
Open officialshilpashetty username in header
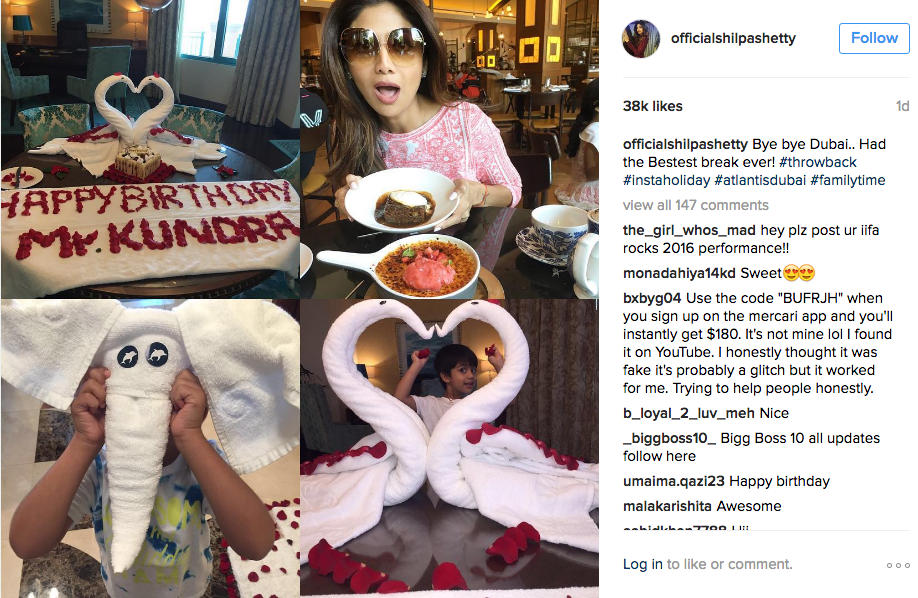click(733, 38)
